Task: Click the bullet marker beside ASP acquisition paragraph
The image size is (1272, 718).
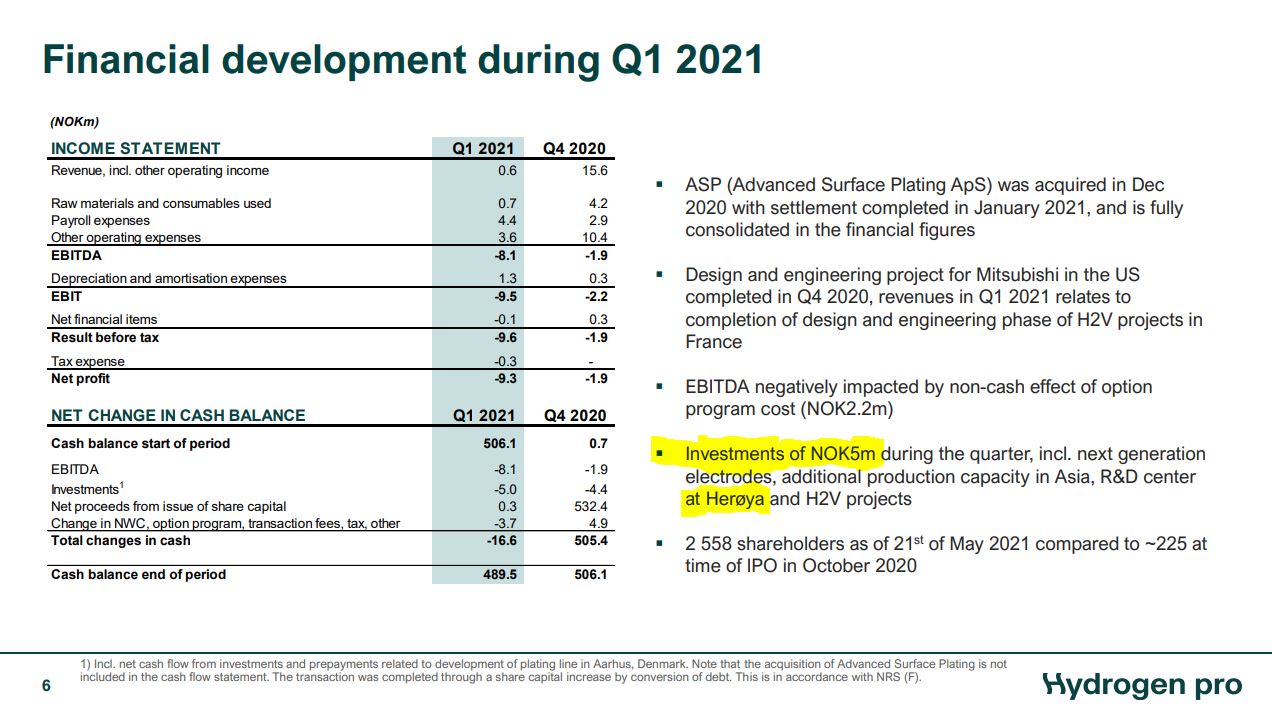Action: (659, 186)
